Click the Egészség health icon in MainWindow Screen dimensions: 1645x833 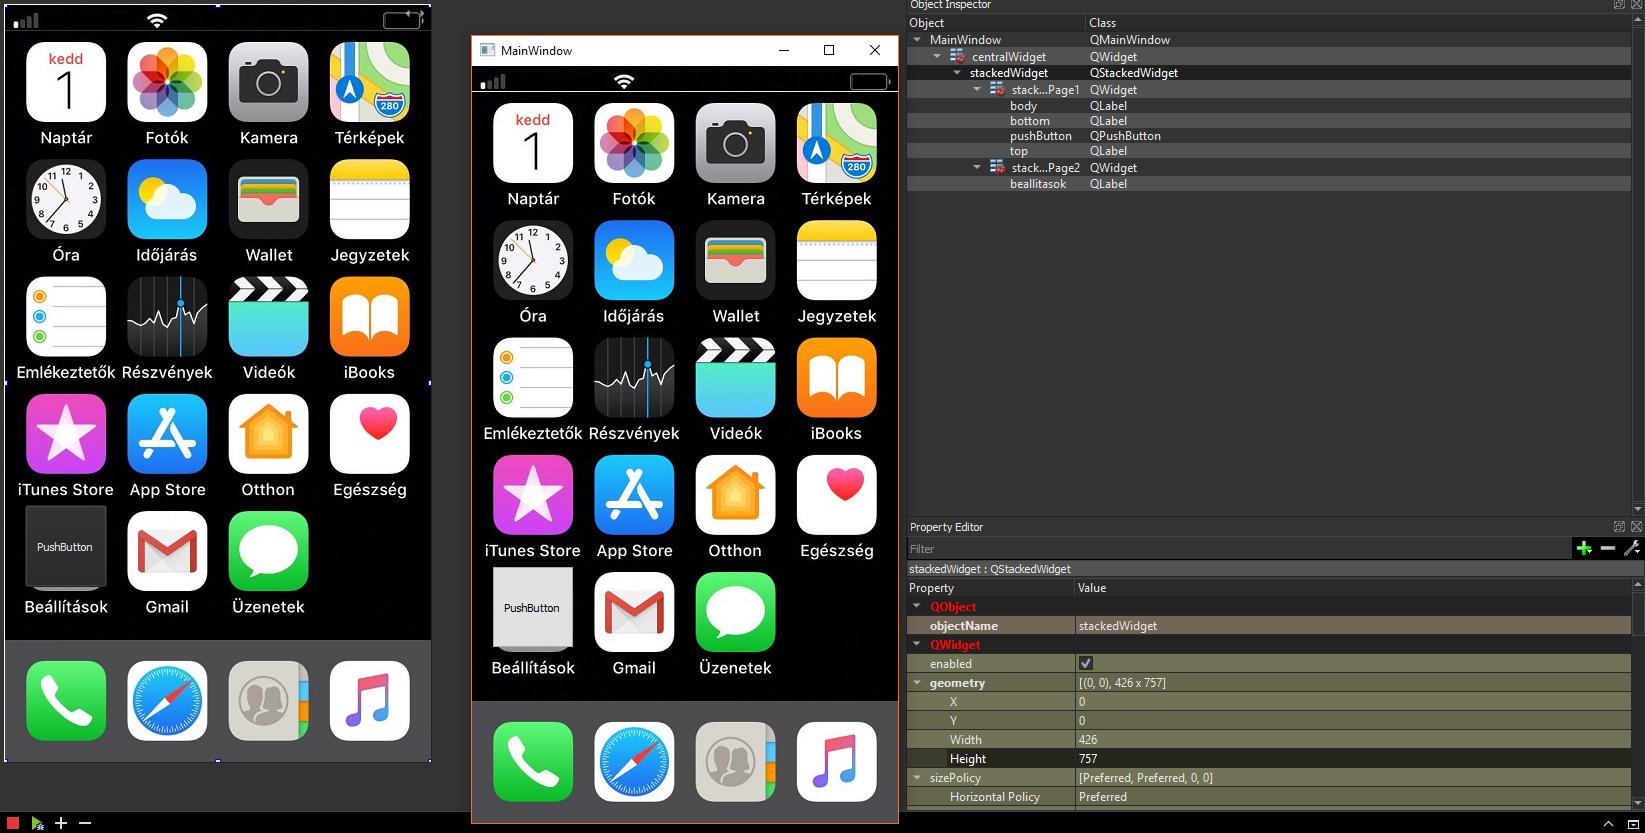pos(837,495)
